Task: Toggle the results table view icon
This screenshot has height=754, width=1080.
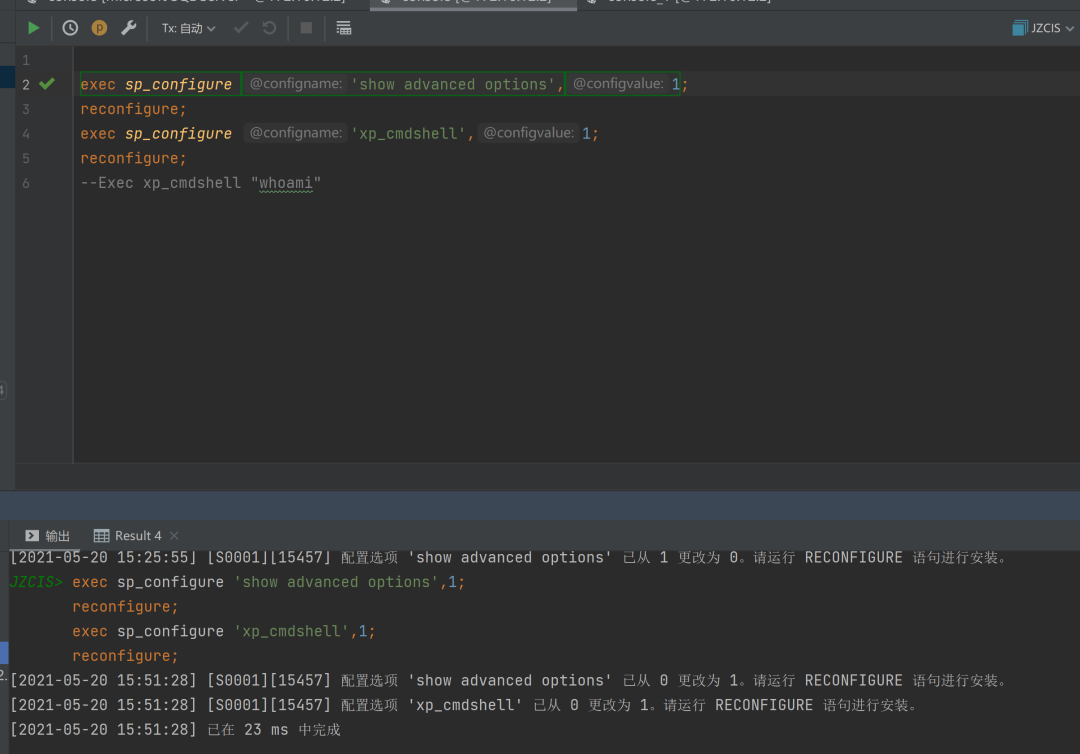Action: [x=344, y=28]
